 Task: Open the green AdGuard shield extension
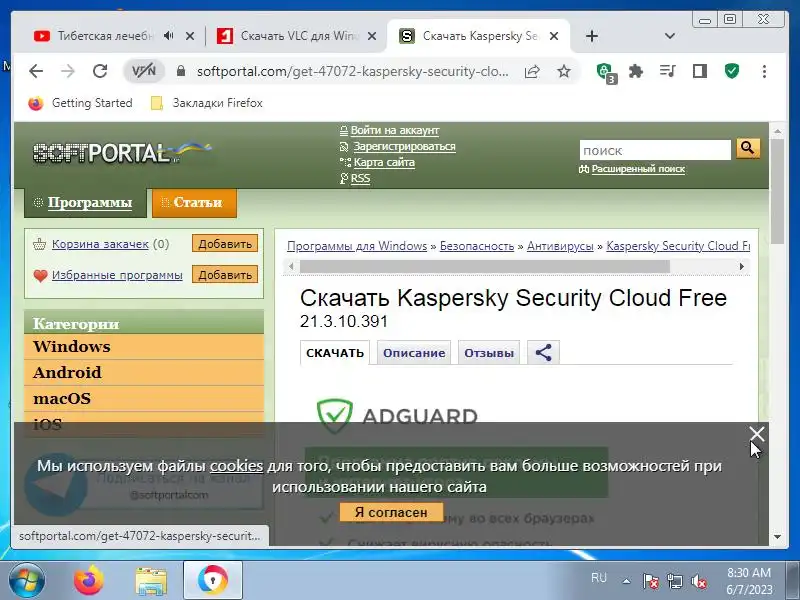732,71
